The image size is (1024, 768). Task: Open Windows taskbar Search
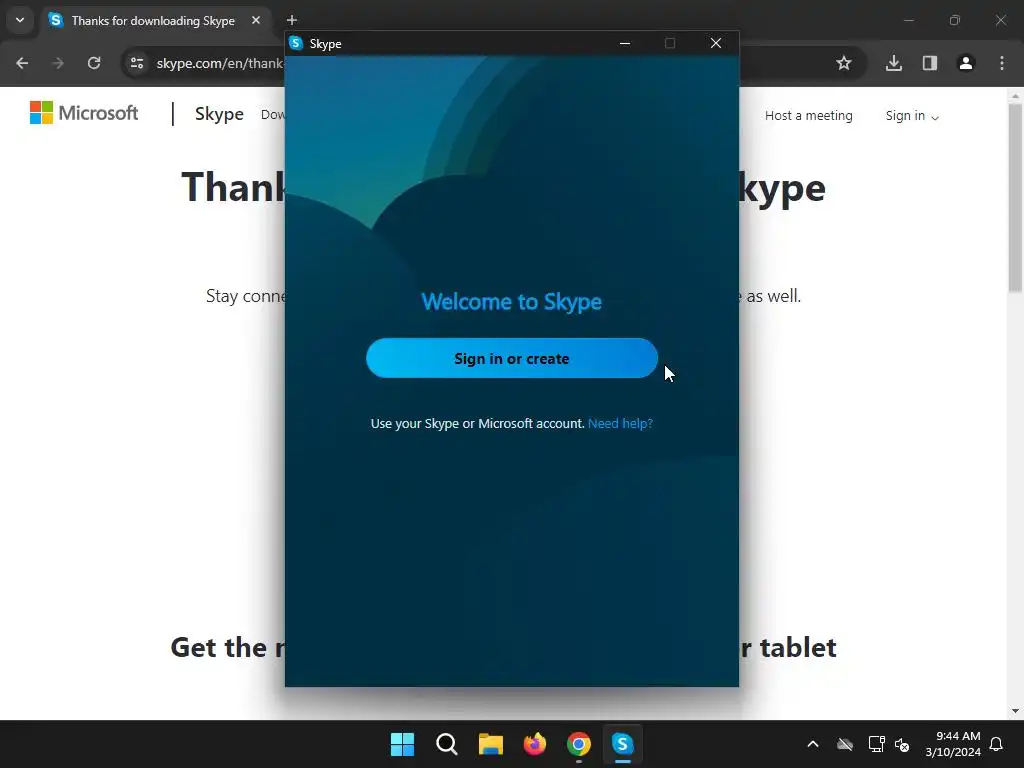[x=447, y=744]
